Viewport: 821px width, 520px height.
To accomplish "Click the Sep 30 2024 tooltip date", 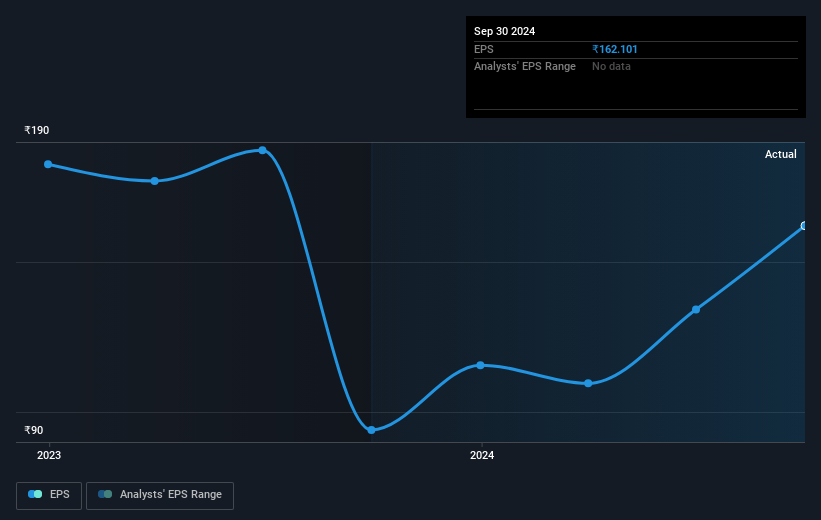I will coord(504,31).
